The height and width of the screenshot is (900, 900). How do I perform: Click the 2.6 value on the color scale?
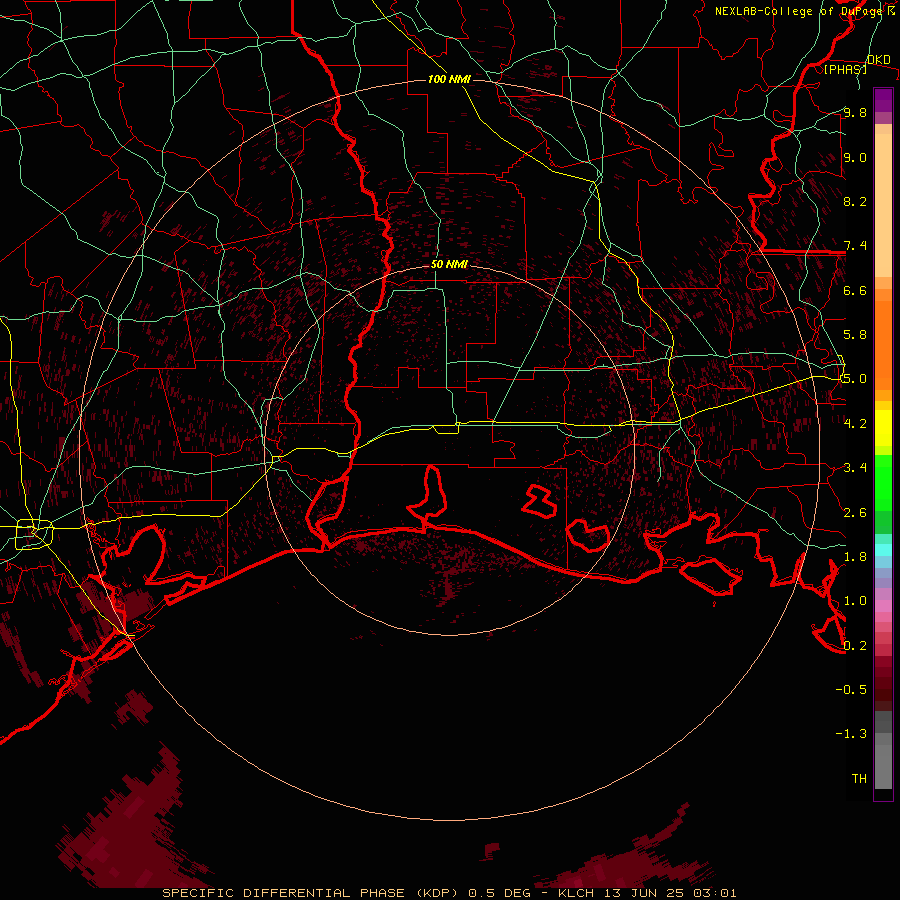[x=855, y=512]
